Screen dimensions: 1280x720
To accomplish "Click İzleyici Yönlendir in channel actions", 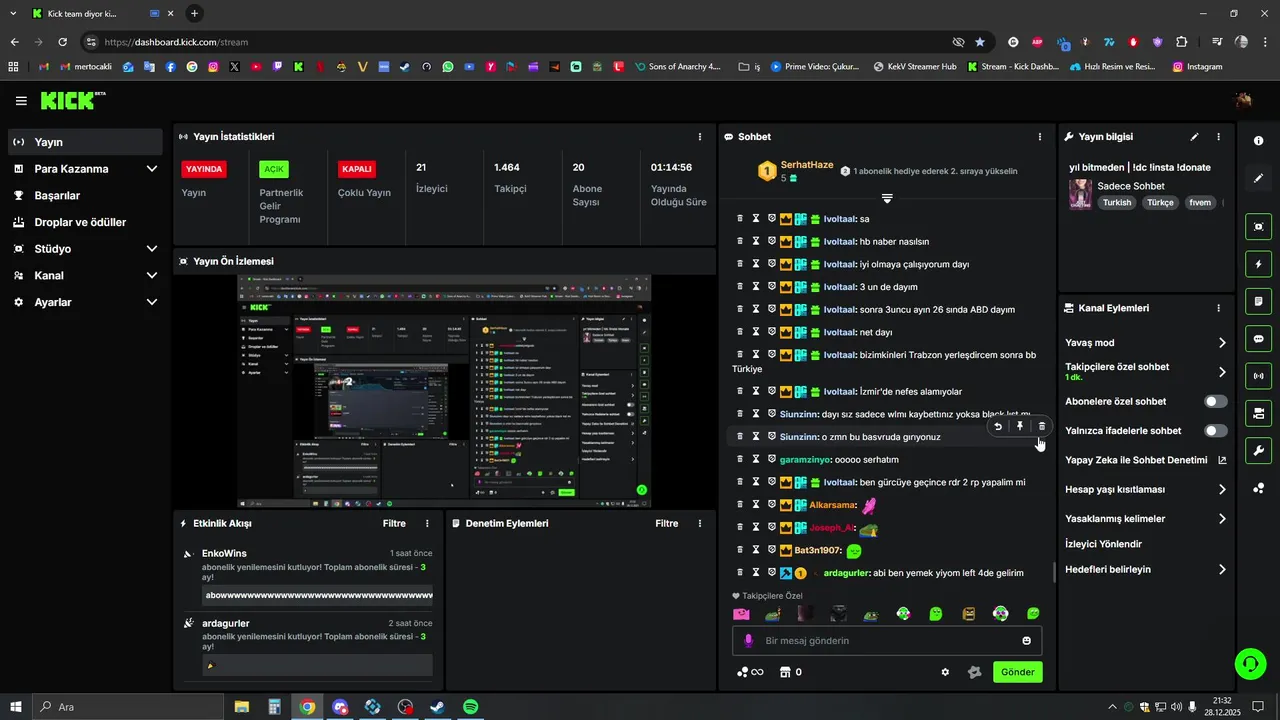I will [1104, 544].
